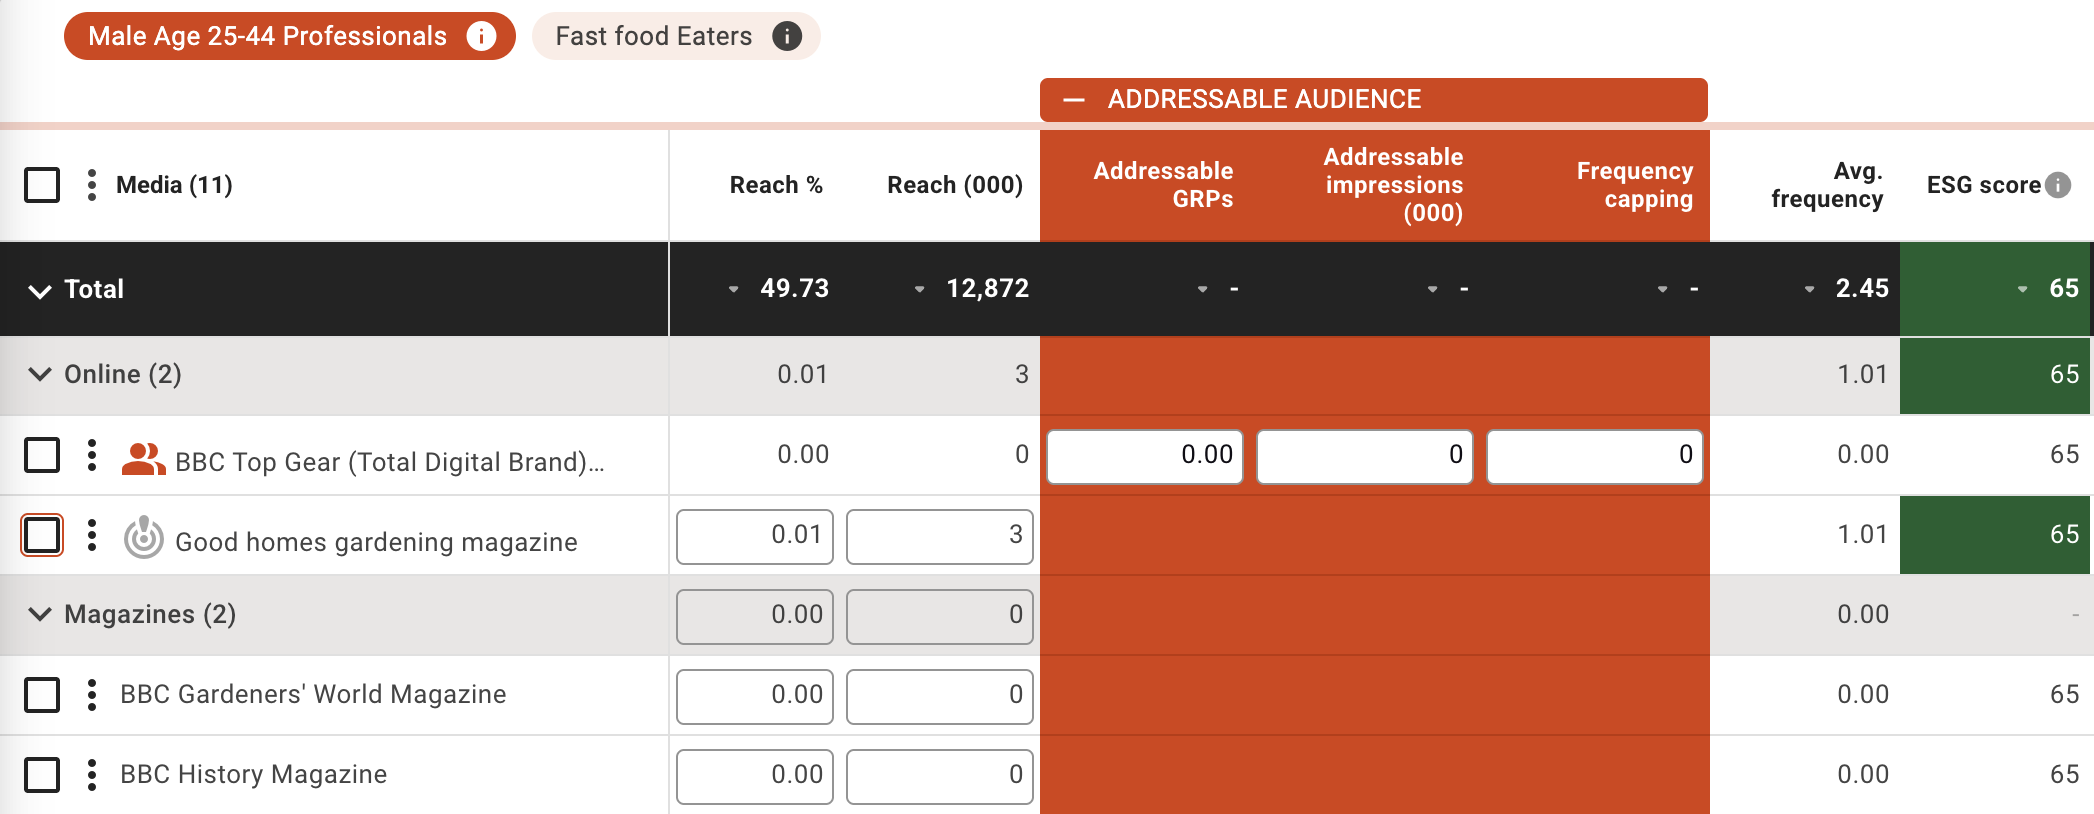The image size is (2094, 814).
Task: Open Total Addressable GRPs dropdown arrow
Action: click(1203, 289)
